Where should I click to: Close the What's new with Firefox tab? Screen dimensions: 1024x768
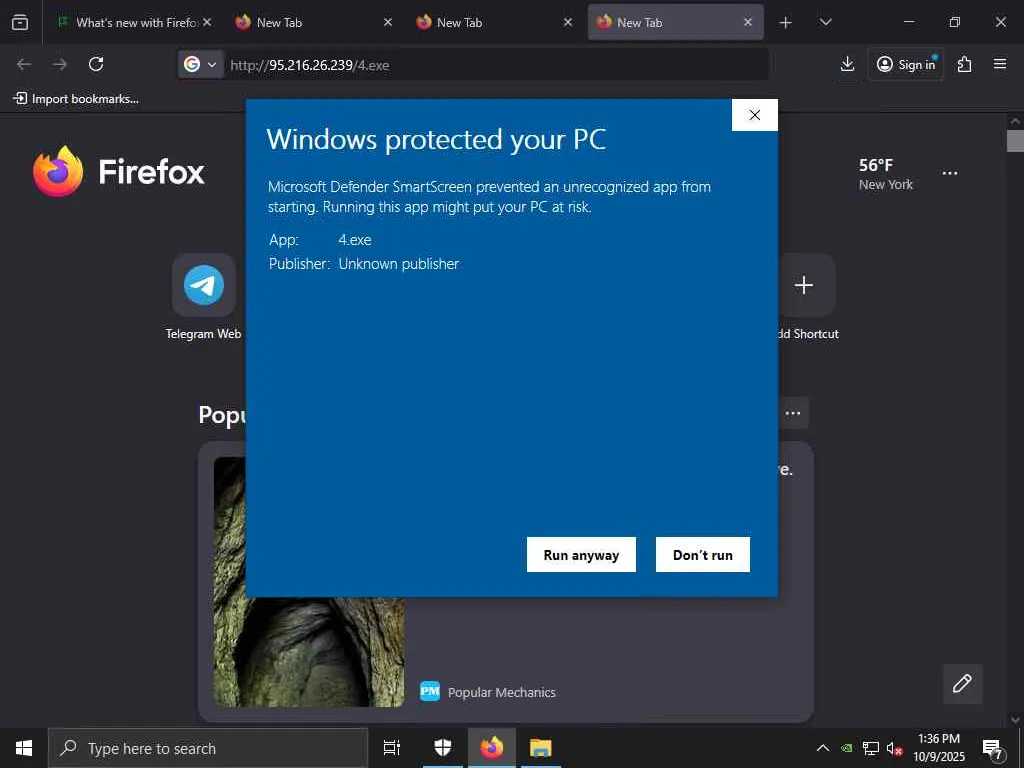[207, 22]
